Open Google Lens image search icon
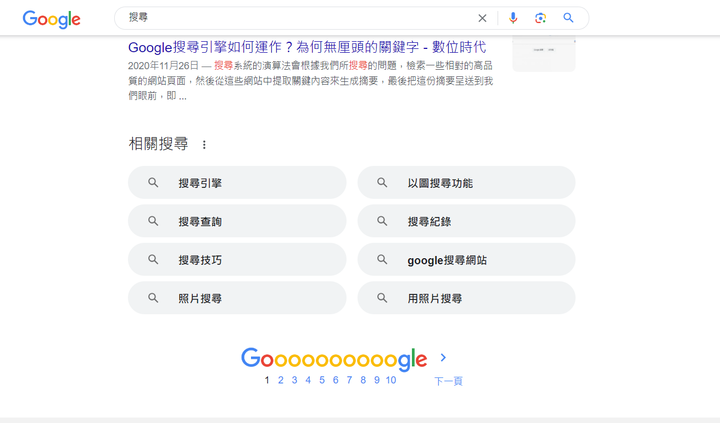This screenshot has width=720, height=423. point(540,18)
